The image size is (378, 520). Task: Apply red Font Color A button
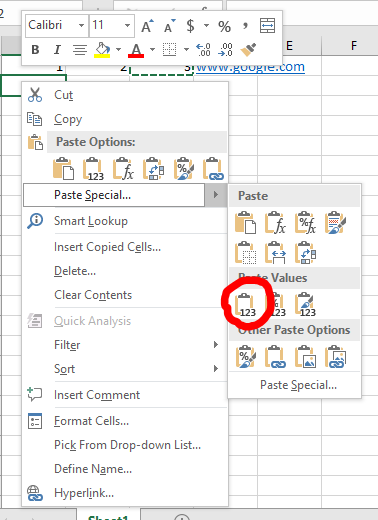[x=136, y=50]
